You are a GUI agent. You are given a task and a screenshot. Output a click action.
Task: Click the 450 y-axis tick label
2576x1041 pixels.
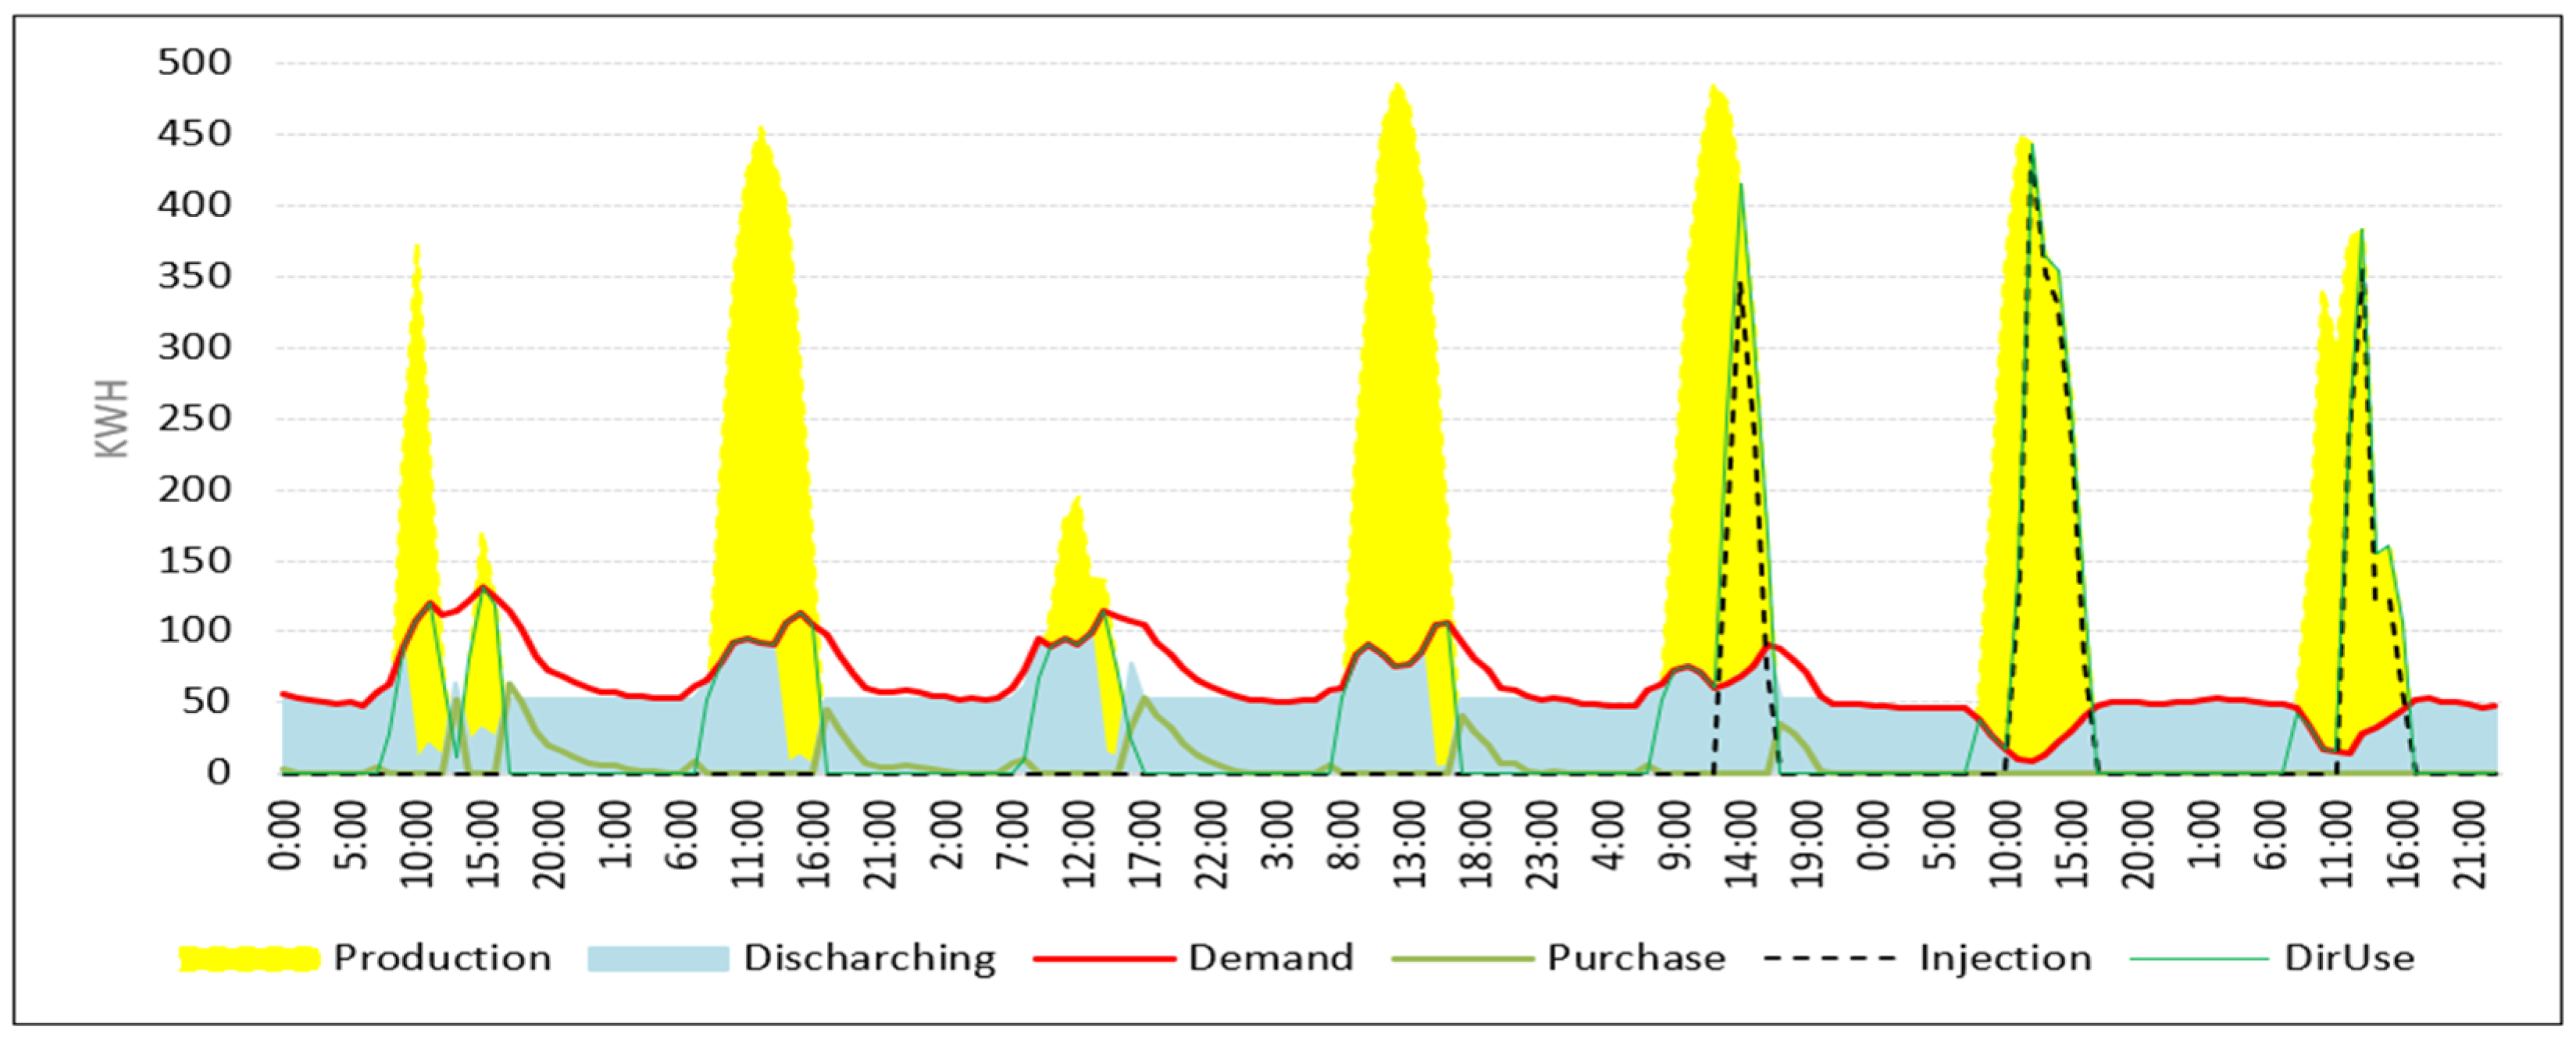click(x=194, y=134)
